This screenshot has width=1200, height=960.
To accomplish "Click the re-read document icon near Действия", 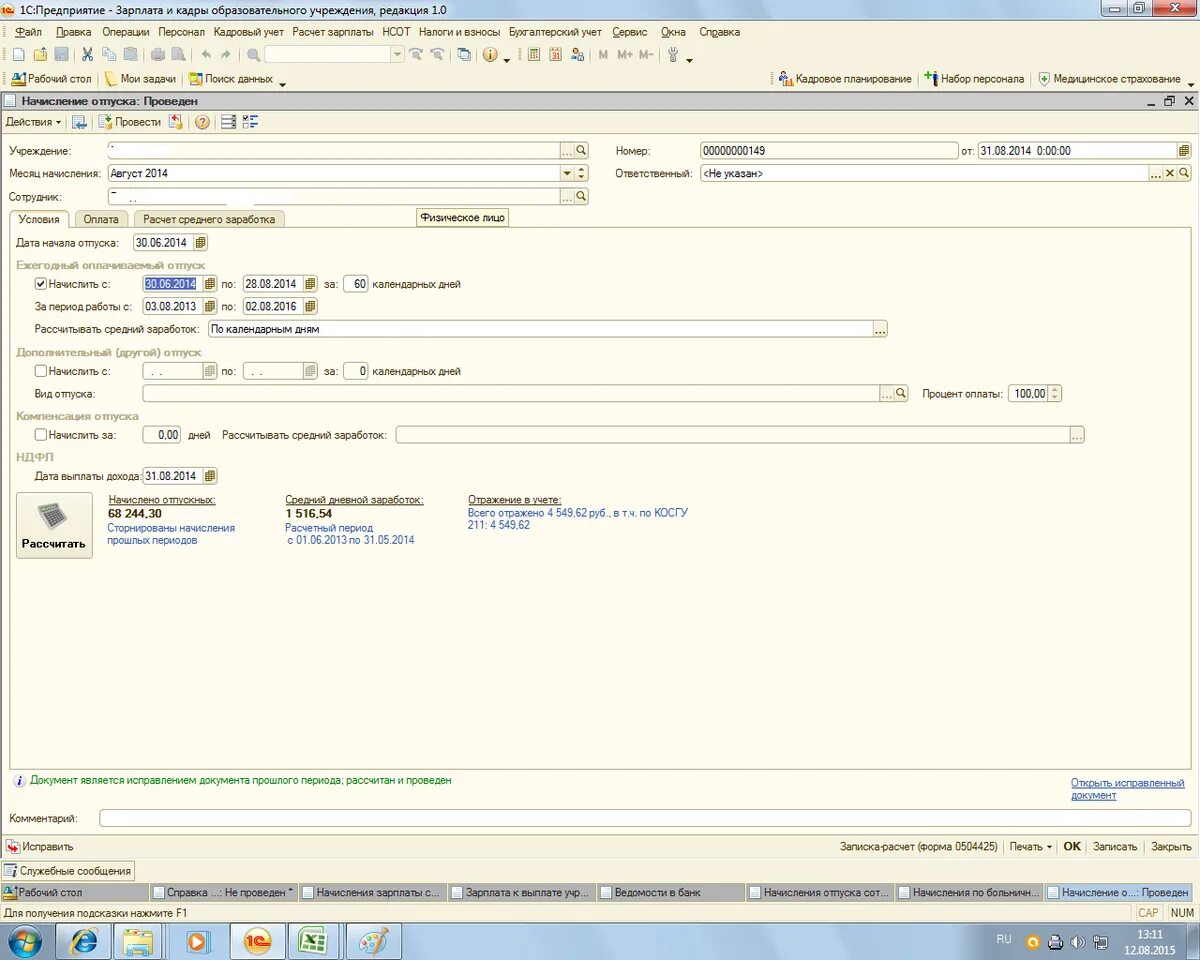I will [x=79, y=122].
